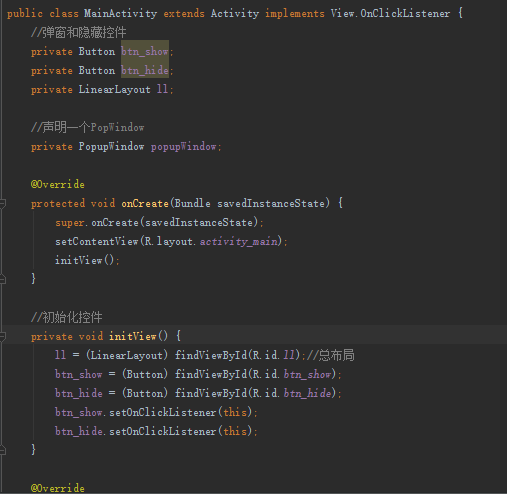507x494 pixels.
Task: Click the comment '//总布局'
Action: 331,355
